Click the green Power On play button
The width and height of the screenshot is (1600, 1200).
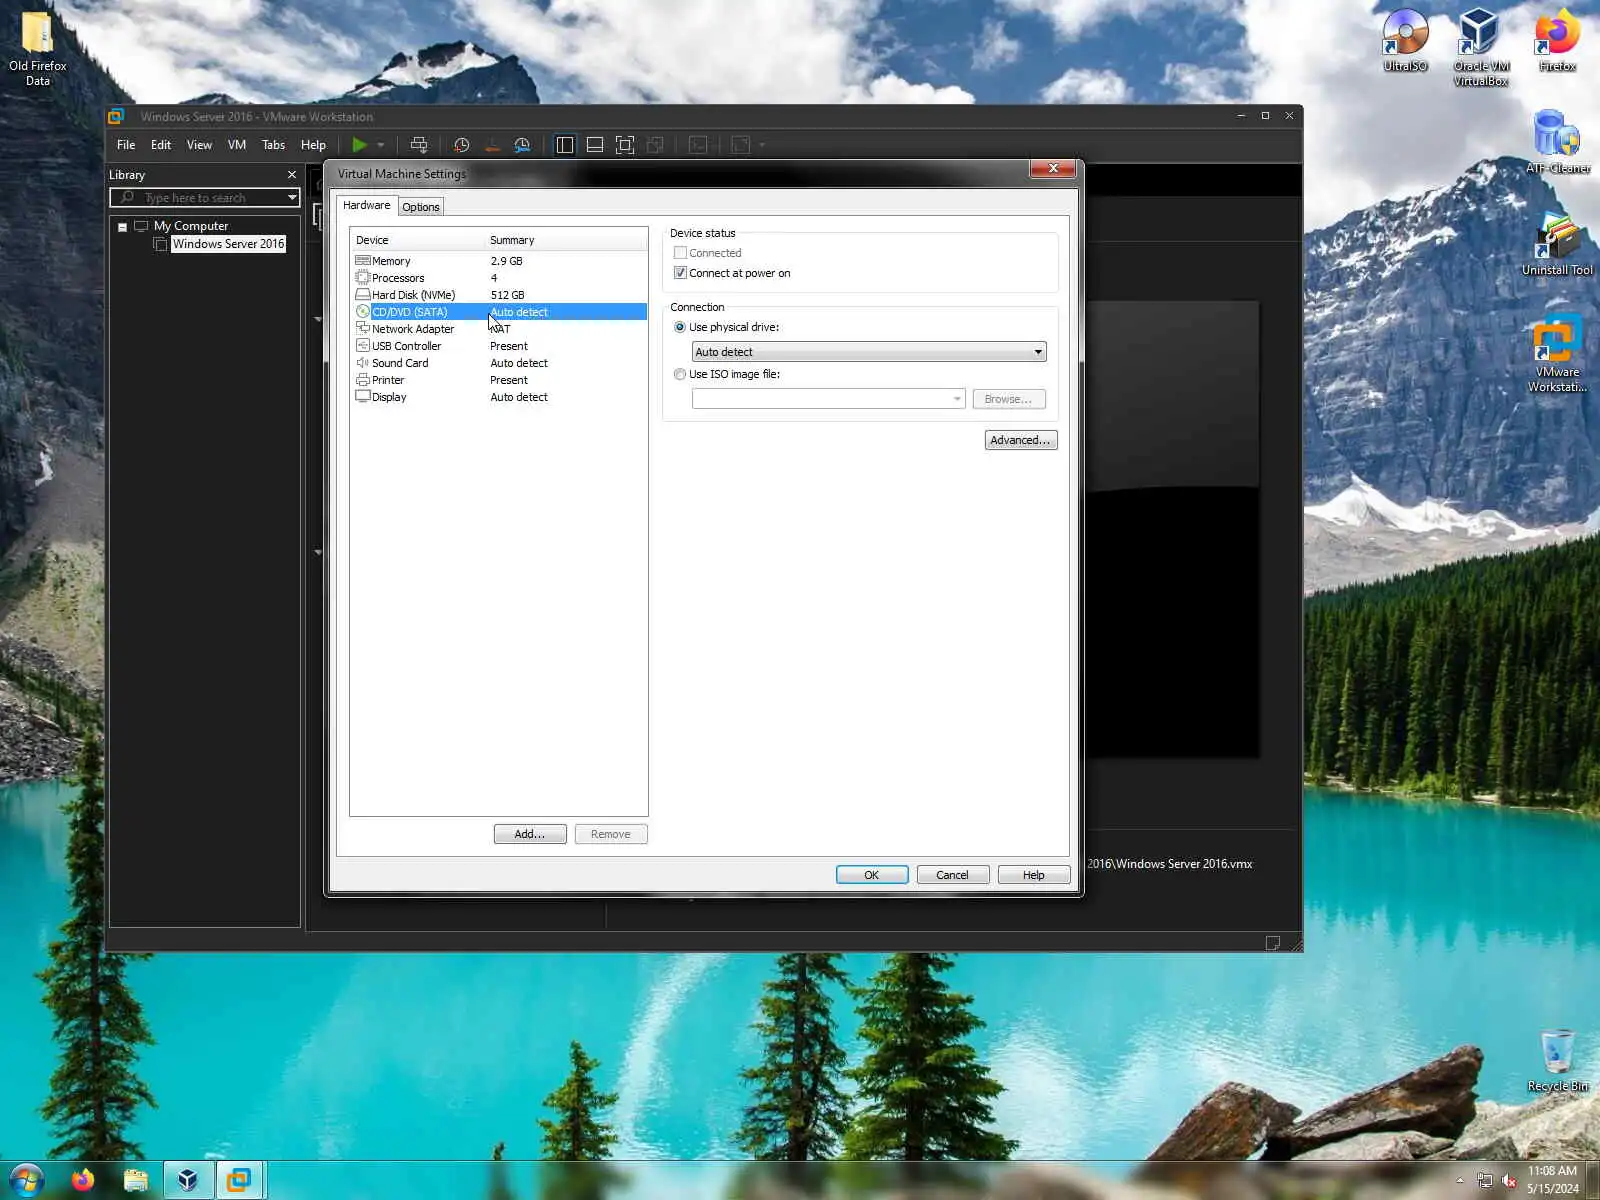click(359, 145)
